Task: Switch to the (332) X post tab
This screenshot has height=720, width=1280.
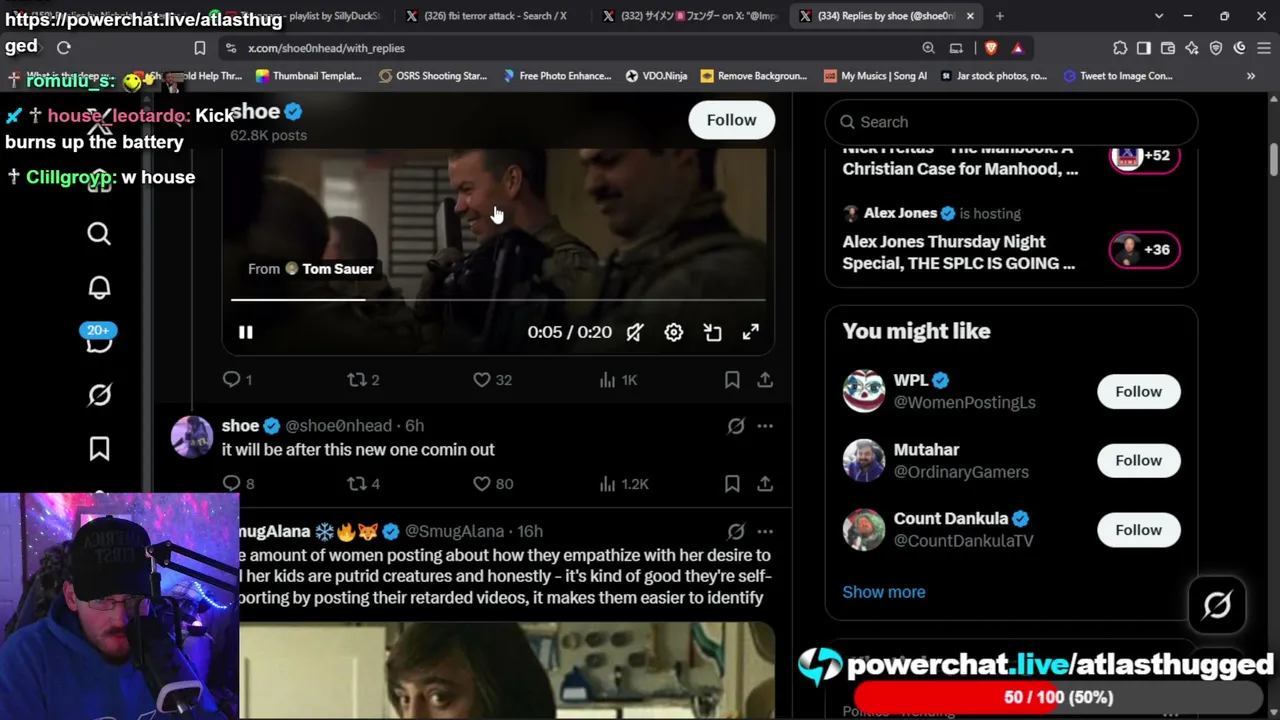Action: (x=690, y=16)
